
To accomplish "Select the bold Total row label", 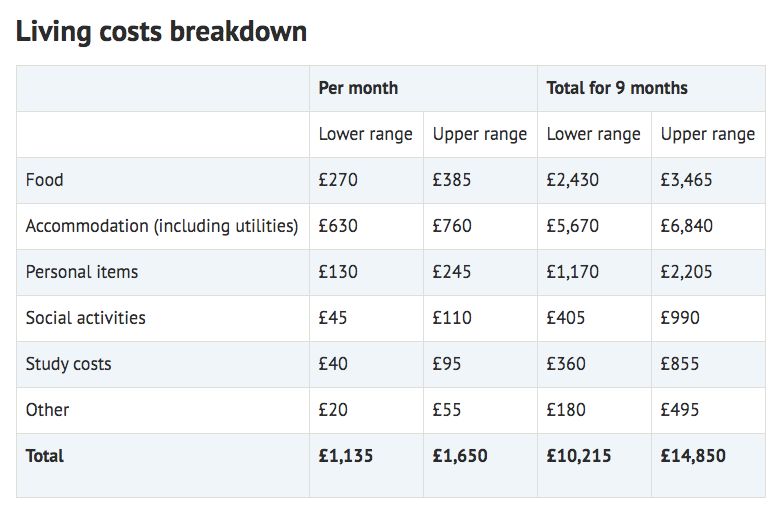I will (45, 456).
